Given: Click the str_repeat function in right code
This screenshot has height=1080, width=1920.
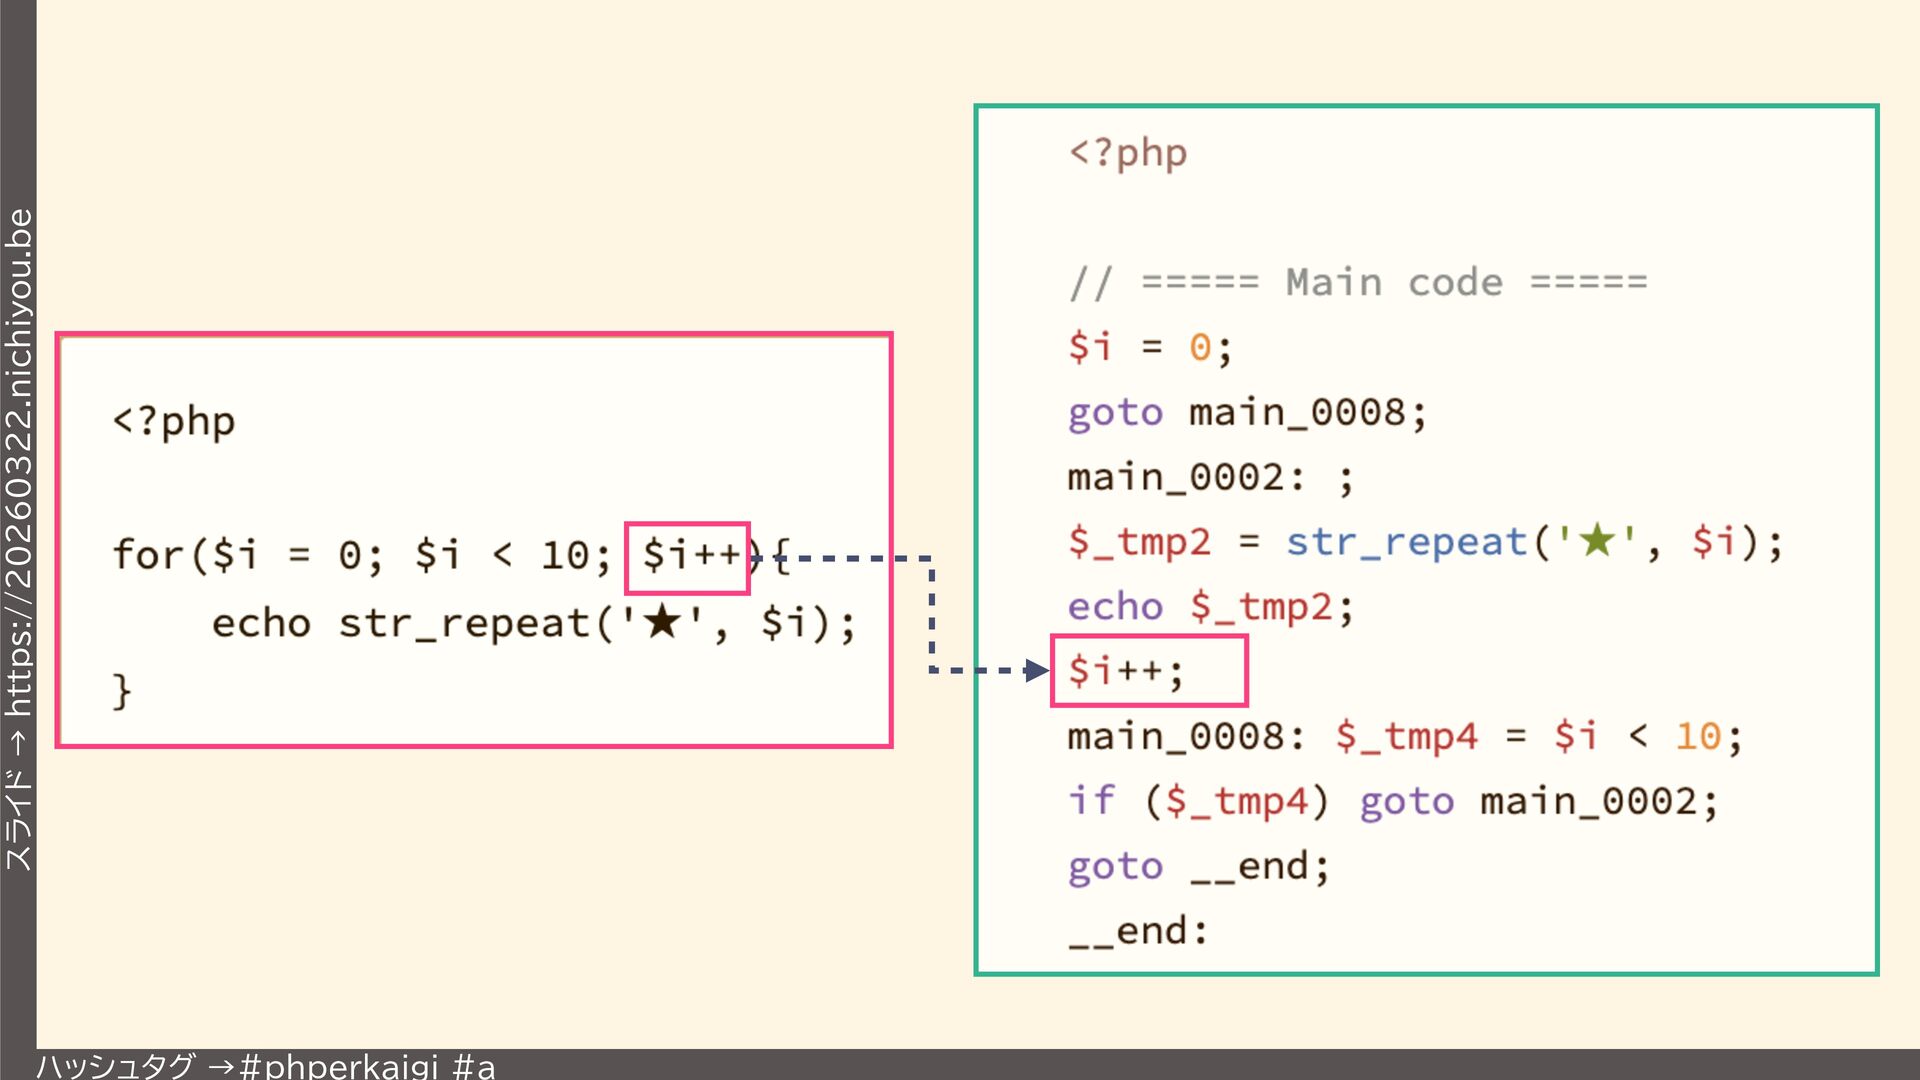Looking at the screenshot, I should (1405, 542).
